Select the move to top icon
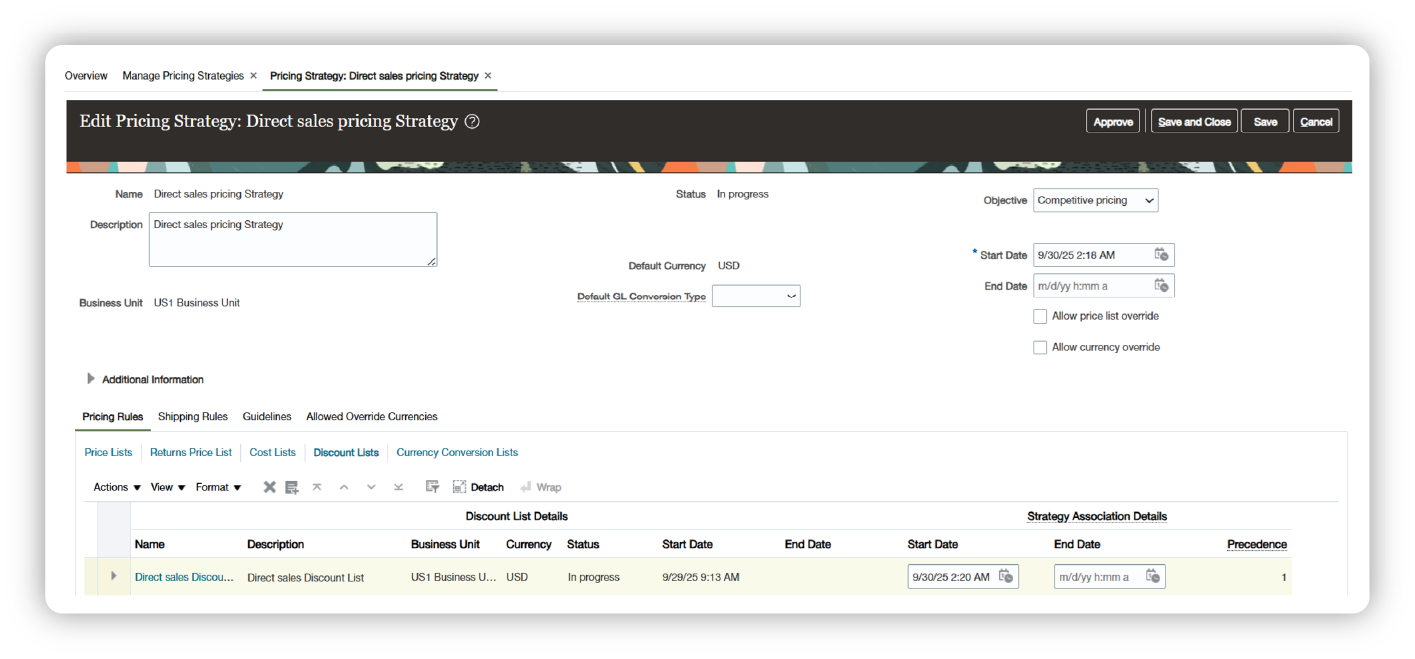 [316, 487]
